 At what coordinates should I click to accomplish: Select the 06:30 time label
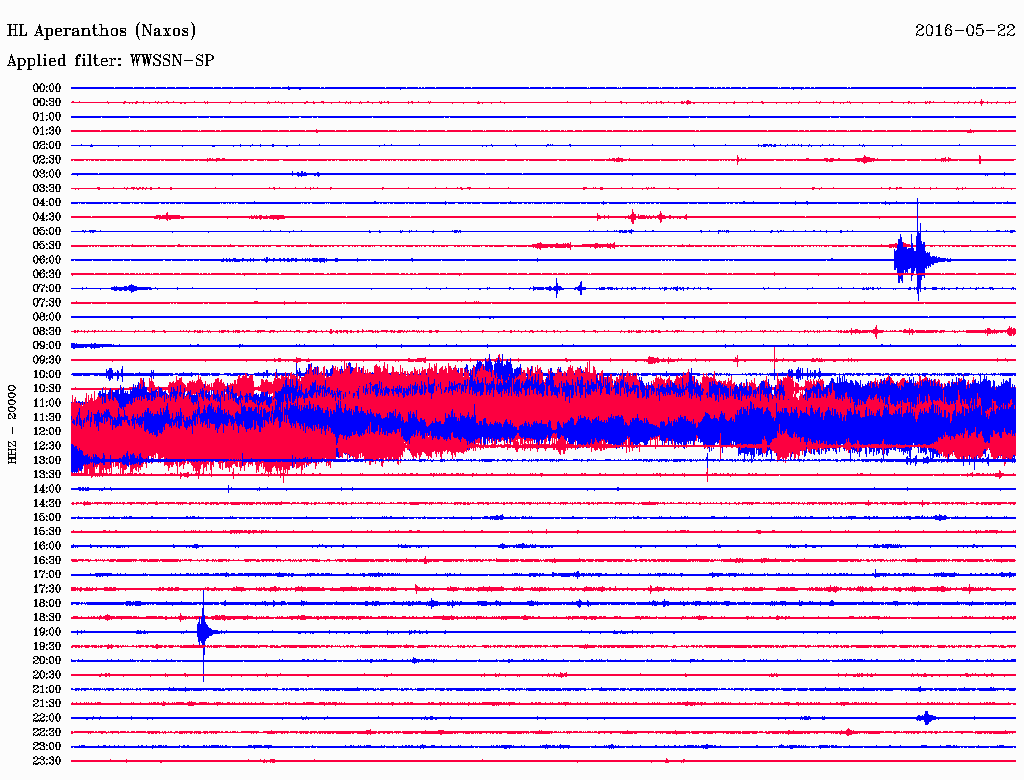click(x=47, y=274)
